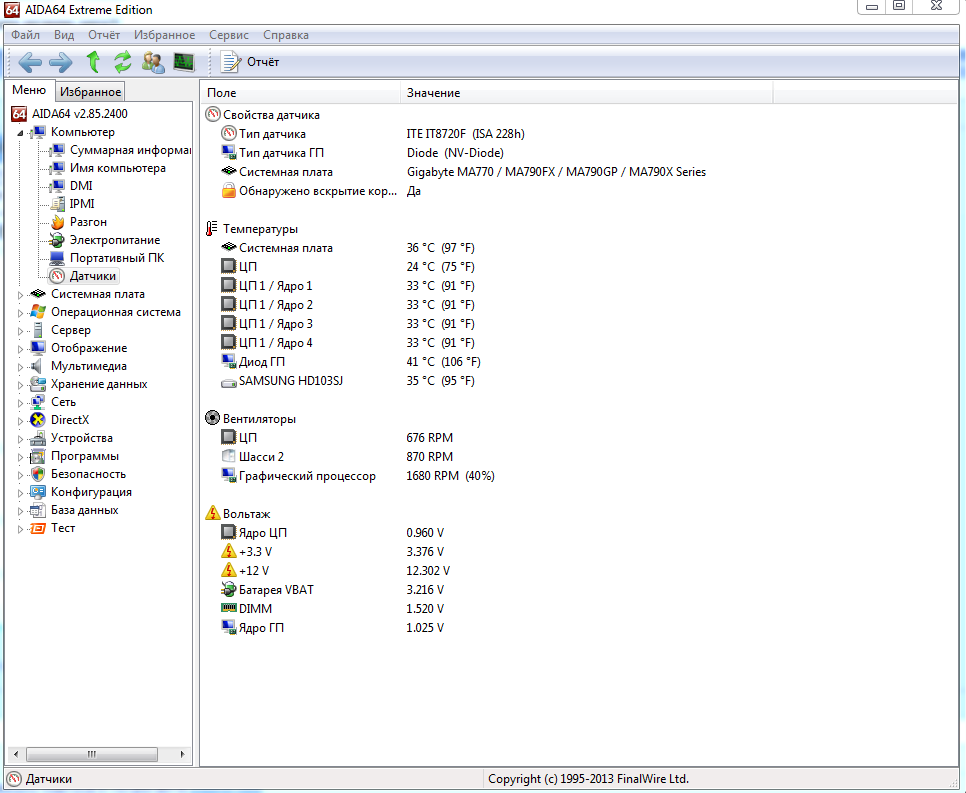Sort by the Значение column header
Screen dimensions: 966x793
tap(586, 93)
